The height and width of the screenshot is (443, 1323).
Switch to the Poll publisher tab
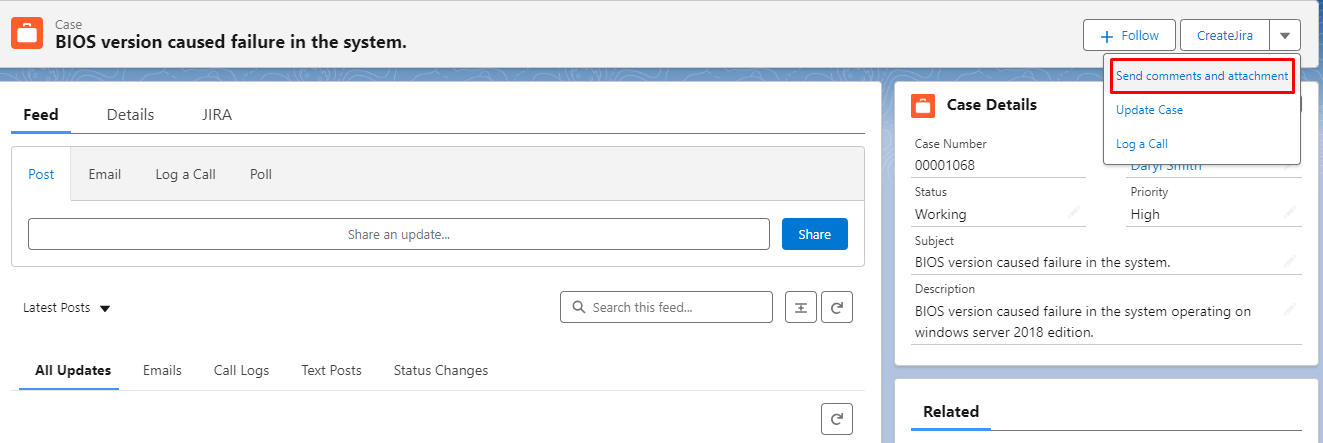click(261, 174)
